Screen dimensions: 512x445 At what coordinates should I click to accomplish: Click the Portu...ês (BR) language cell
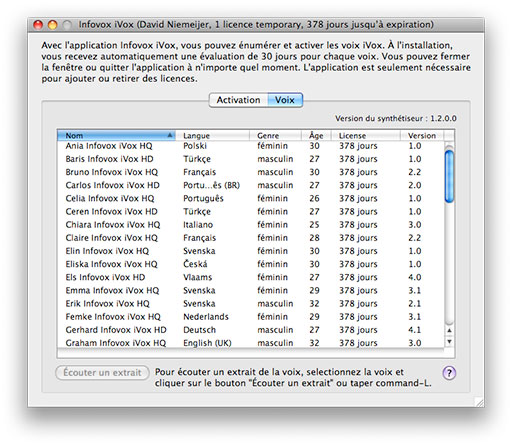pyautogui.click(x=211, y=185)
